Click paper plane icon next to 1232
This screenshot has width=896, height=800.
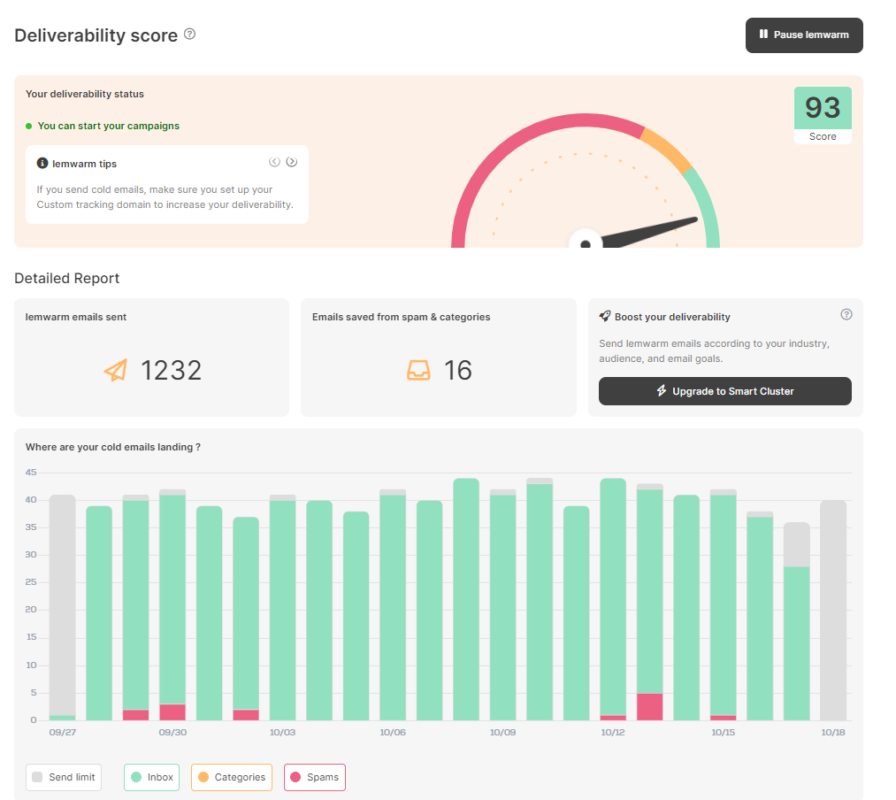(x=116, y=370)
